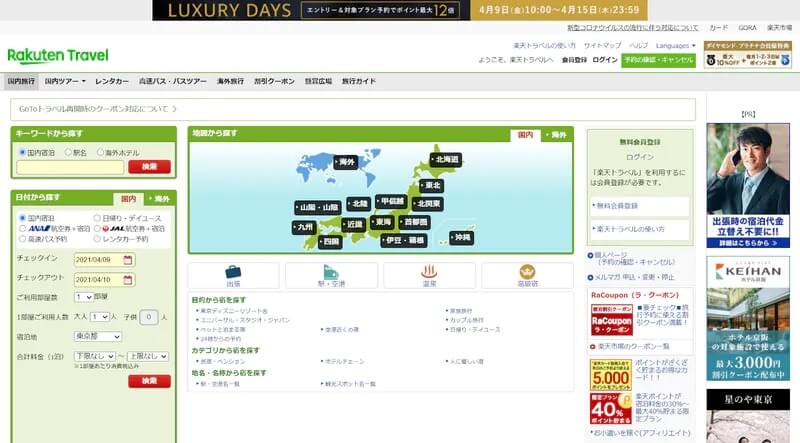Click the GORA link at top

click(747, 28)
